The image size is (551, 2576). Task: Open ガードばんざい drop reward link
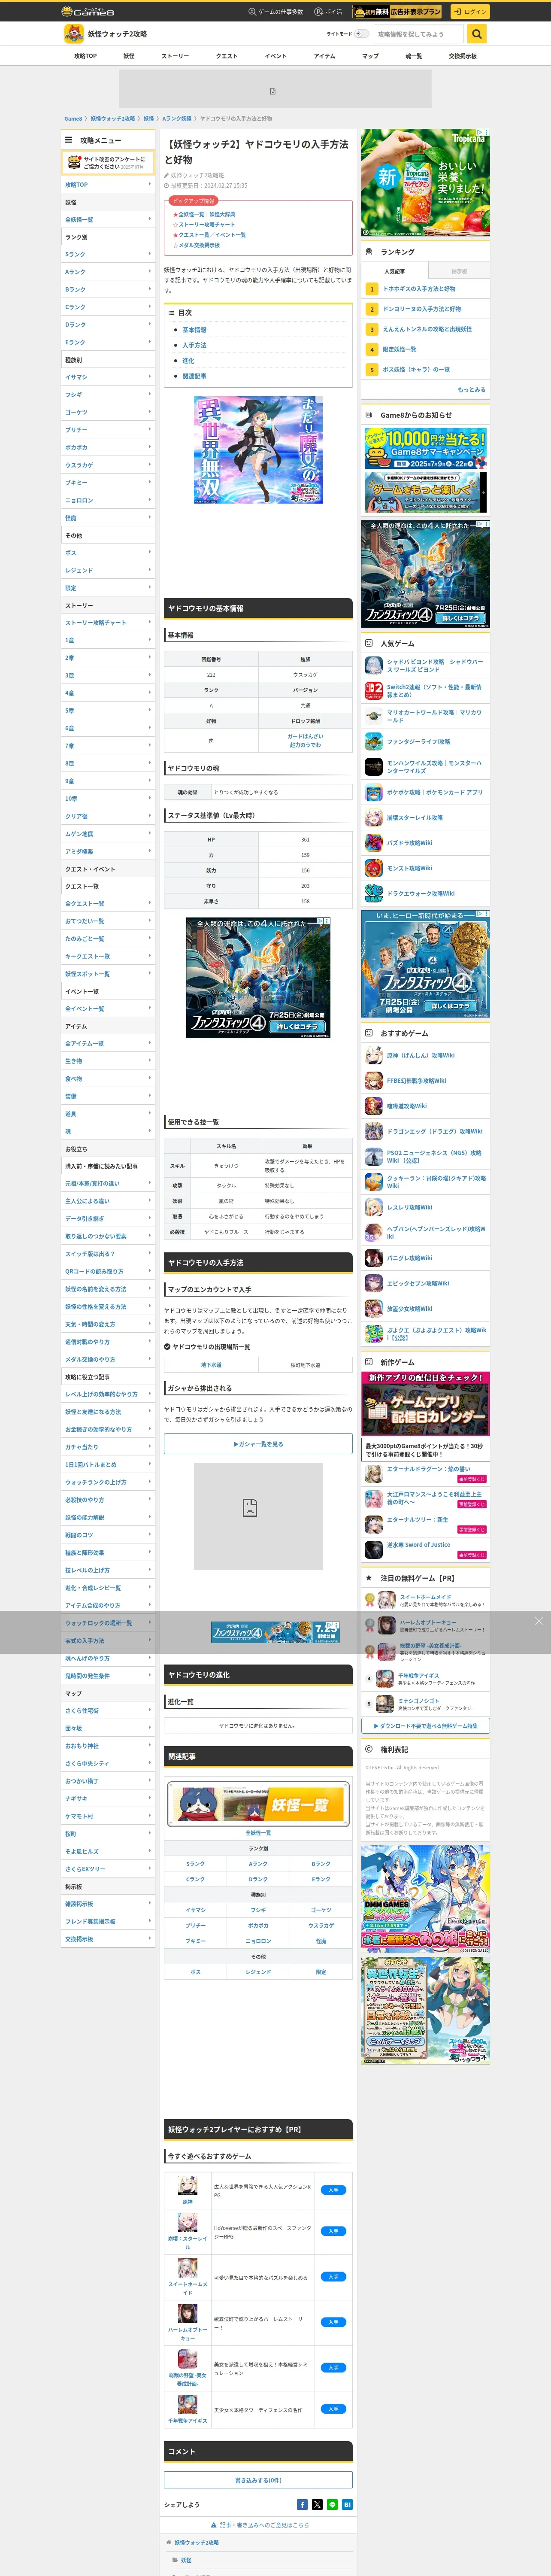pos(305,736)
